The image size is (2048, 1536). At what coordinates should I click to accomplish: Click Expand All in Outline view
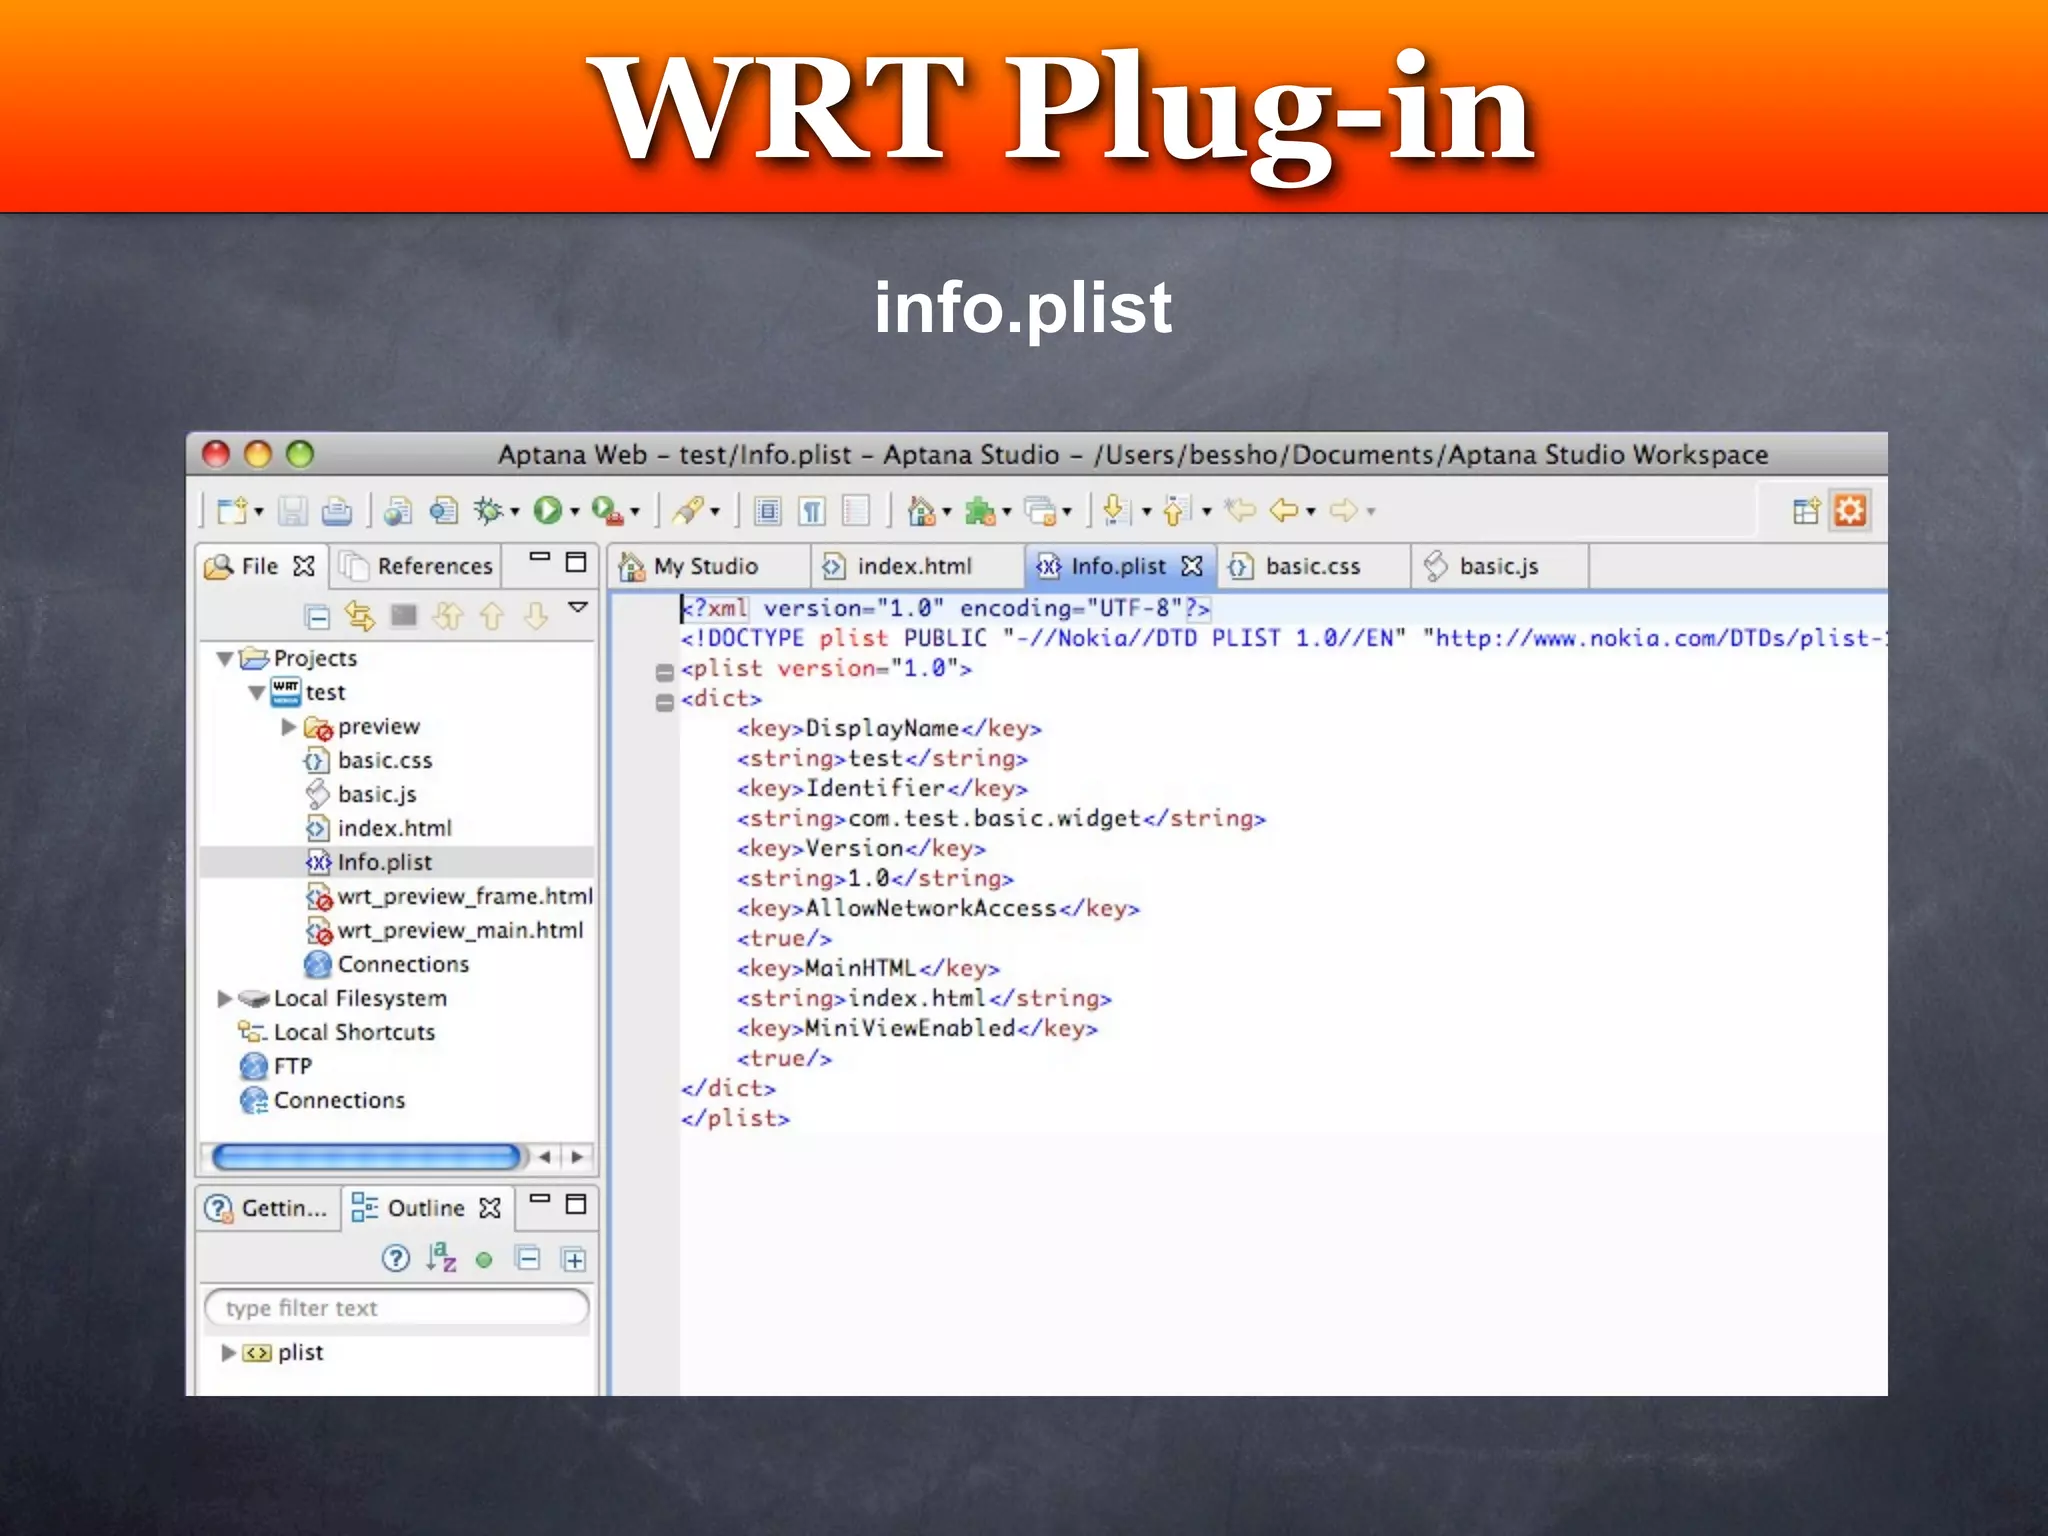point(574,1260)
